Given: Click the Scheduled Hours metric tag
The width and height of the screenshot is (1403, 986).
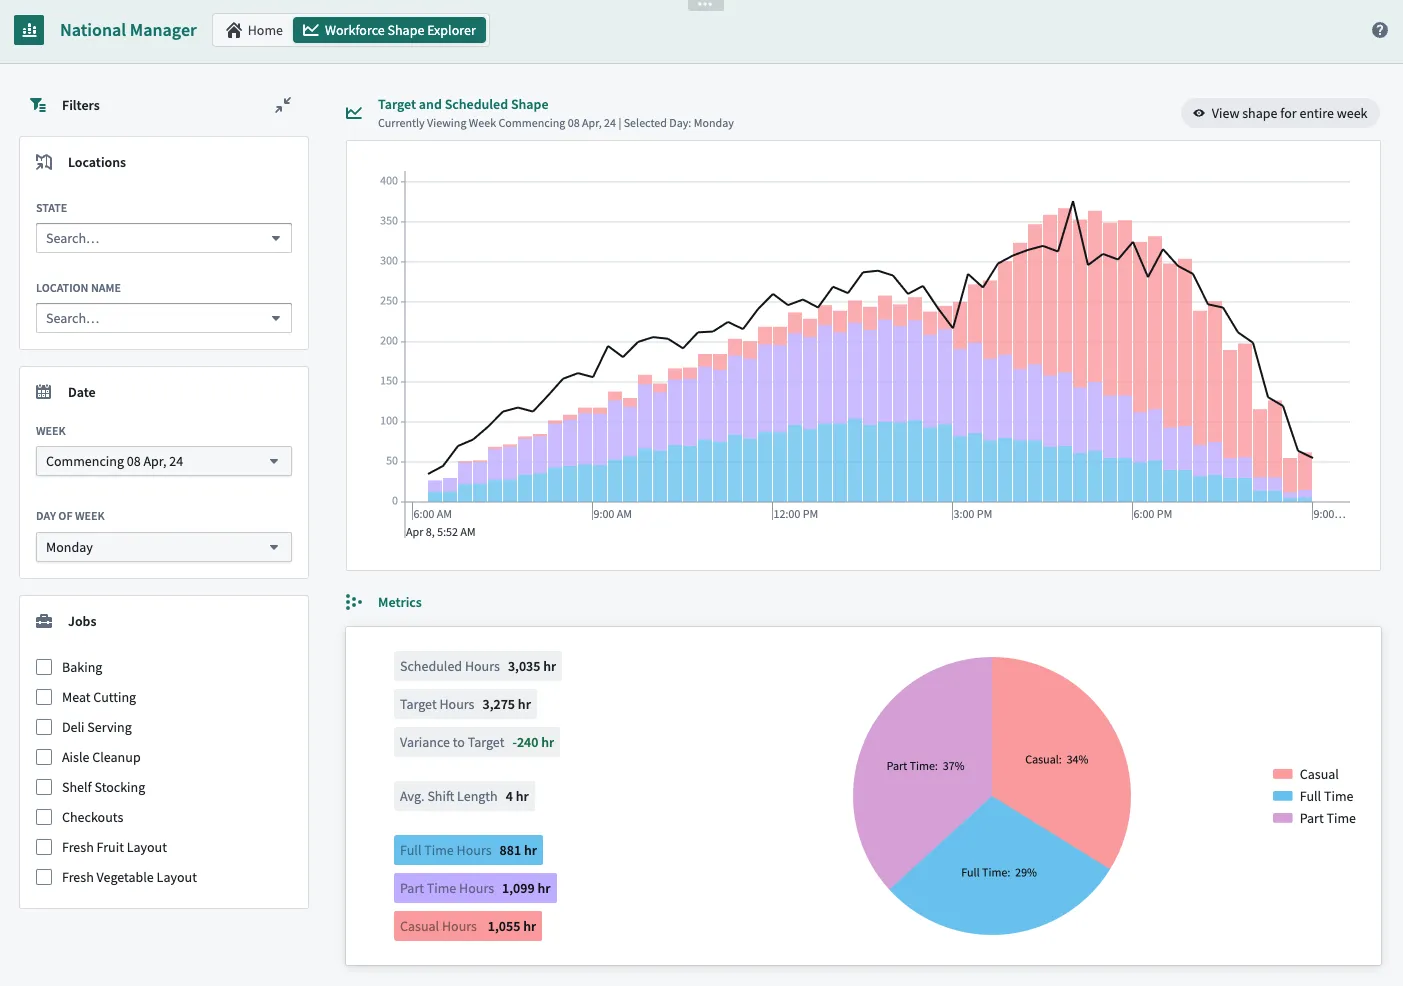Looking at the screenshot, I should click(478, 666).
